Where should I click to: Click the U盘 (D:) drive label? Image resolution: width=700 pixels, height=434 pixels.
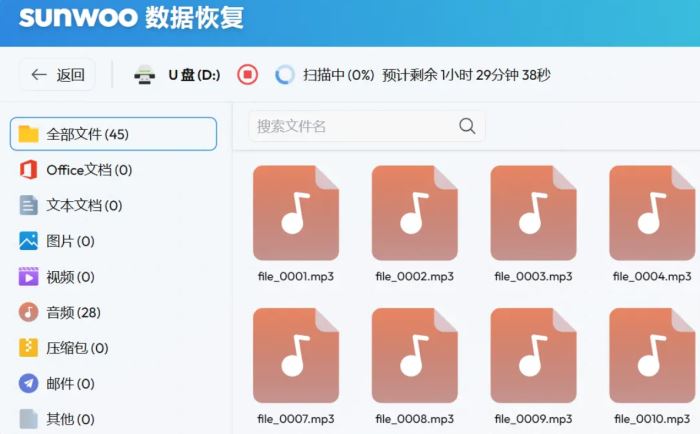pyautogui.click(x=194, y=75)
